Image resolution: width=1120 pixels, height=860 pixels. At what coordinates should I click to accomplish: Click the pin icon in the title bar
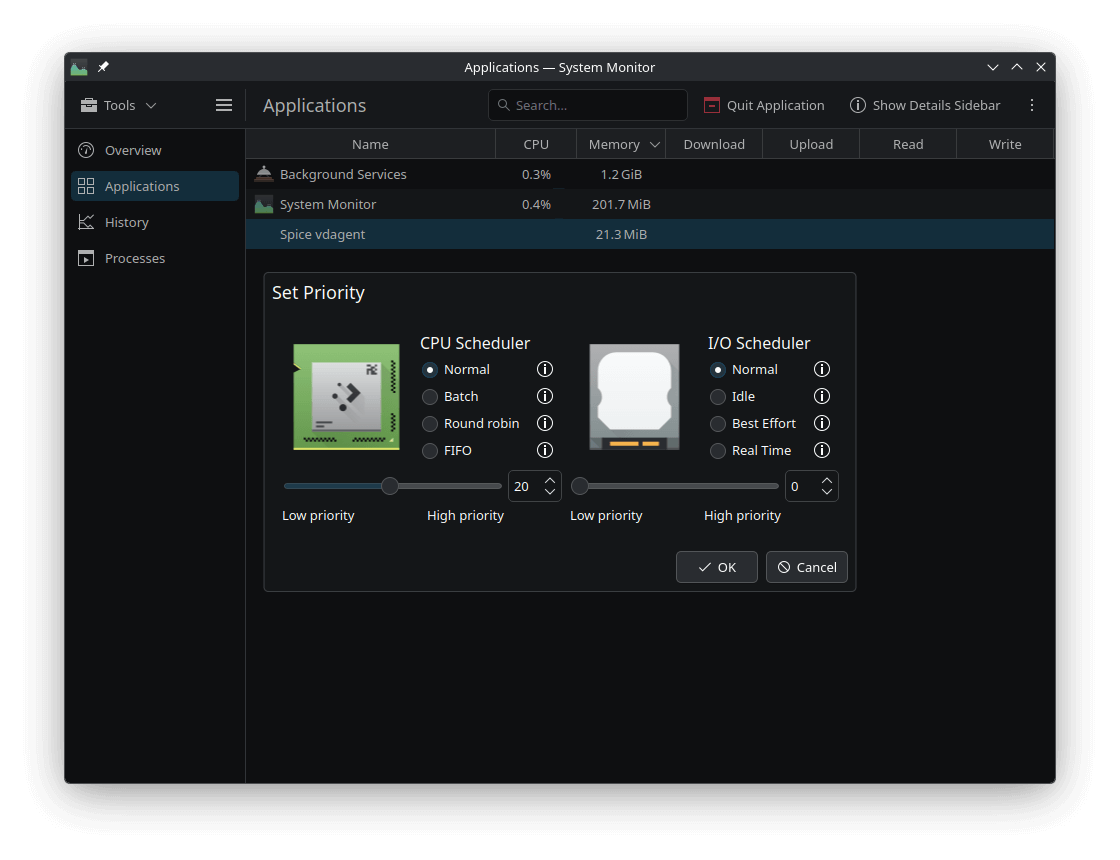tap(102, 67)
